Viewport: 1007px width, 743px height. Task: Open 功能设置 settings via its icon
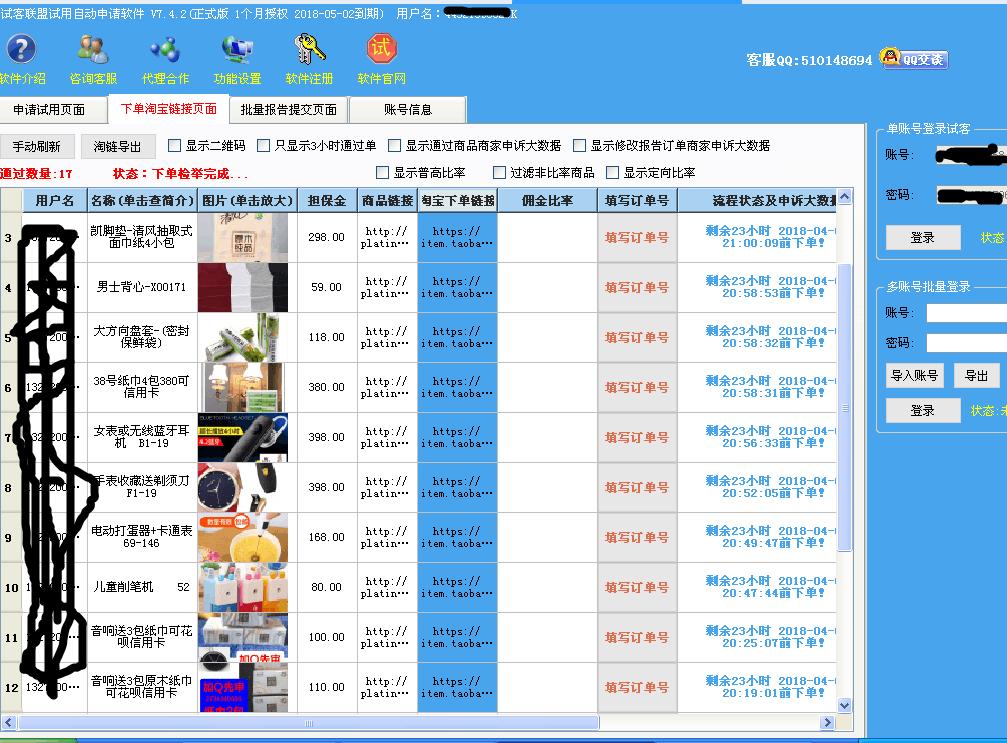[234, 52]
